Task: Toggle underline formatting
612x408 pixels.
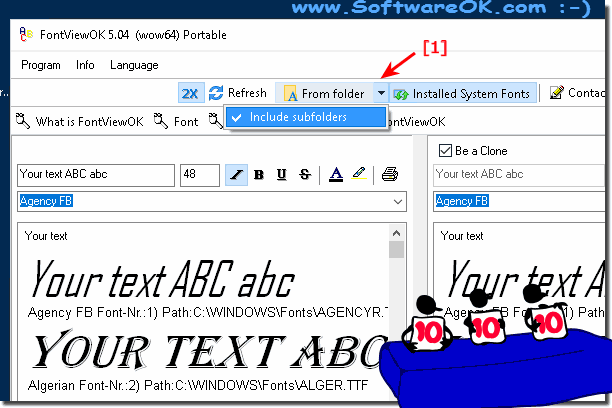Action: click(x=281, y=175)
